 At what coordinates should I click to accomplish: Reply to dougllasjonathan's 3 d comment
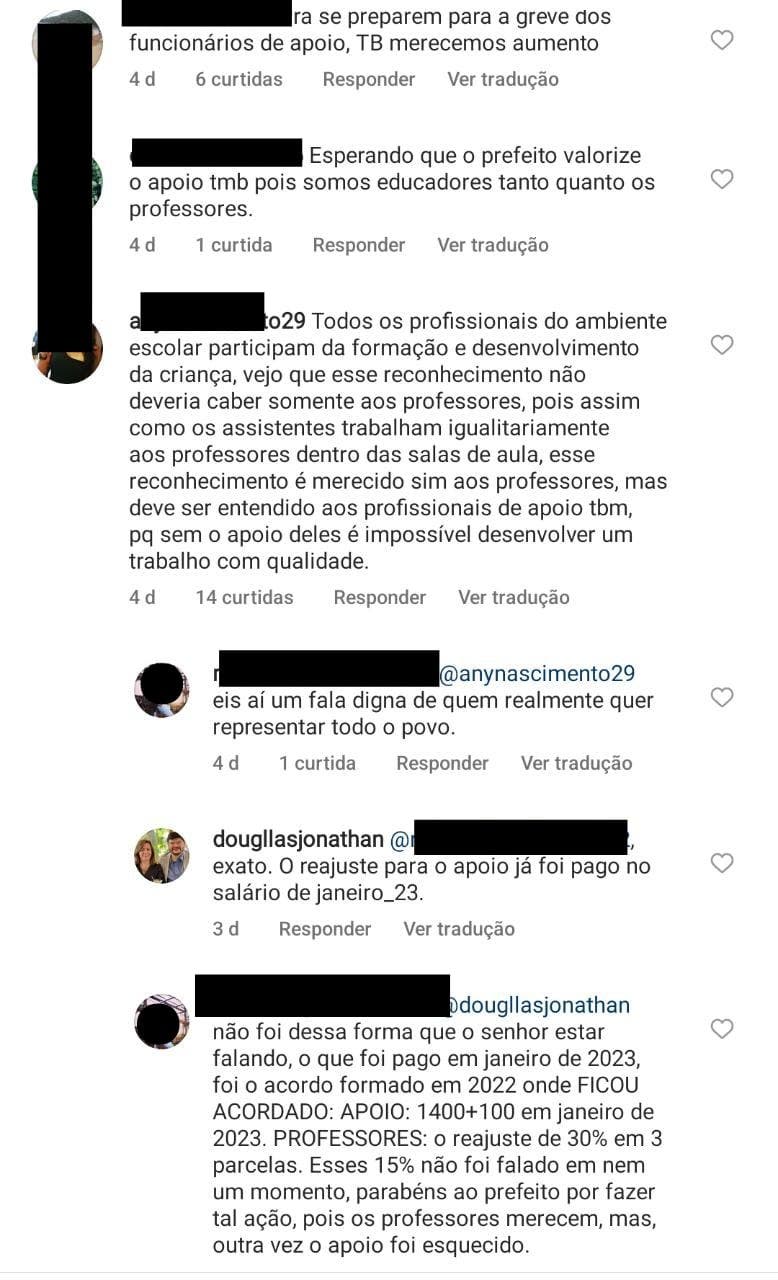[325, 929]
